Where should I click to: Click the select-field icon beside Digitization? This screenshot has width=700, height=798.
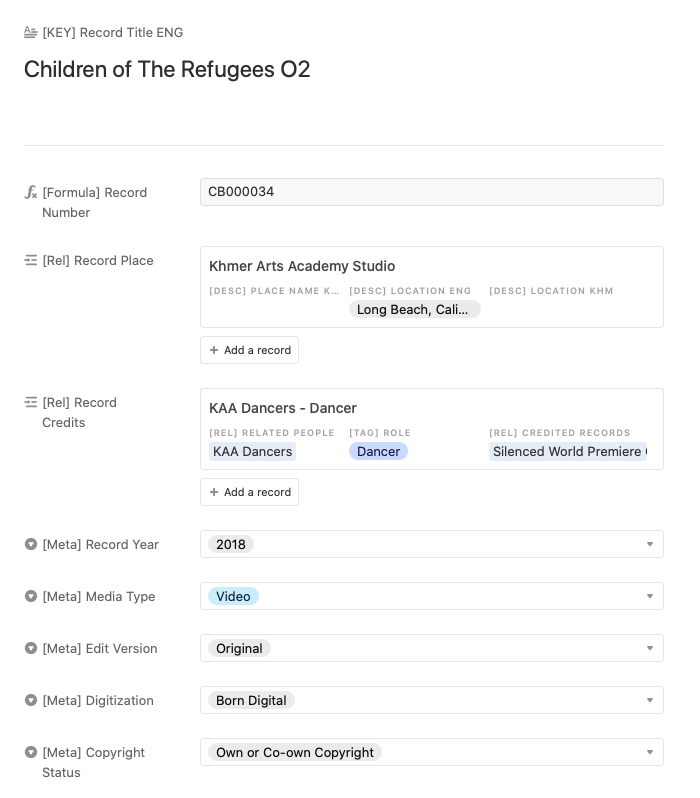tap(31, 700)
